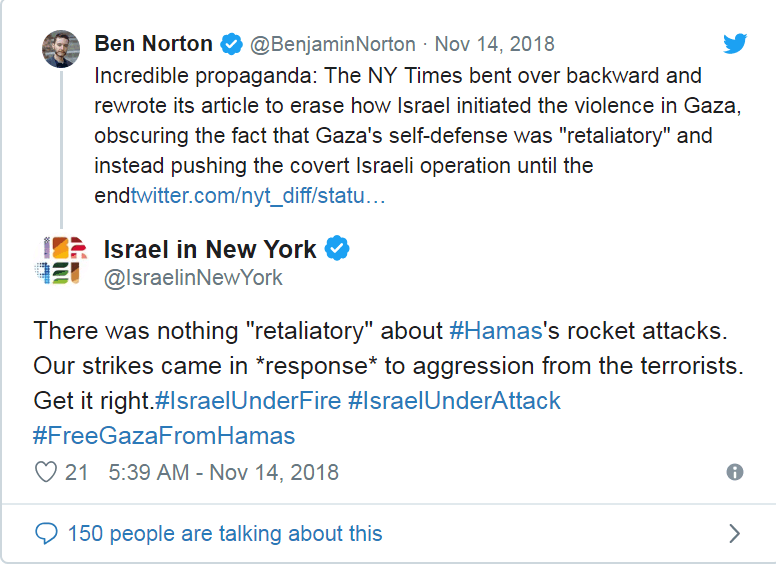
Task: Click the Twitter bird logo
Action: [735, 43]
